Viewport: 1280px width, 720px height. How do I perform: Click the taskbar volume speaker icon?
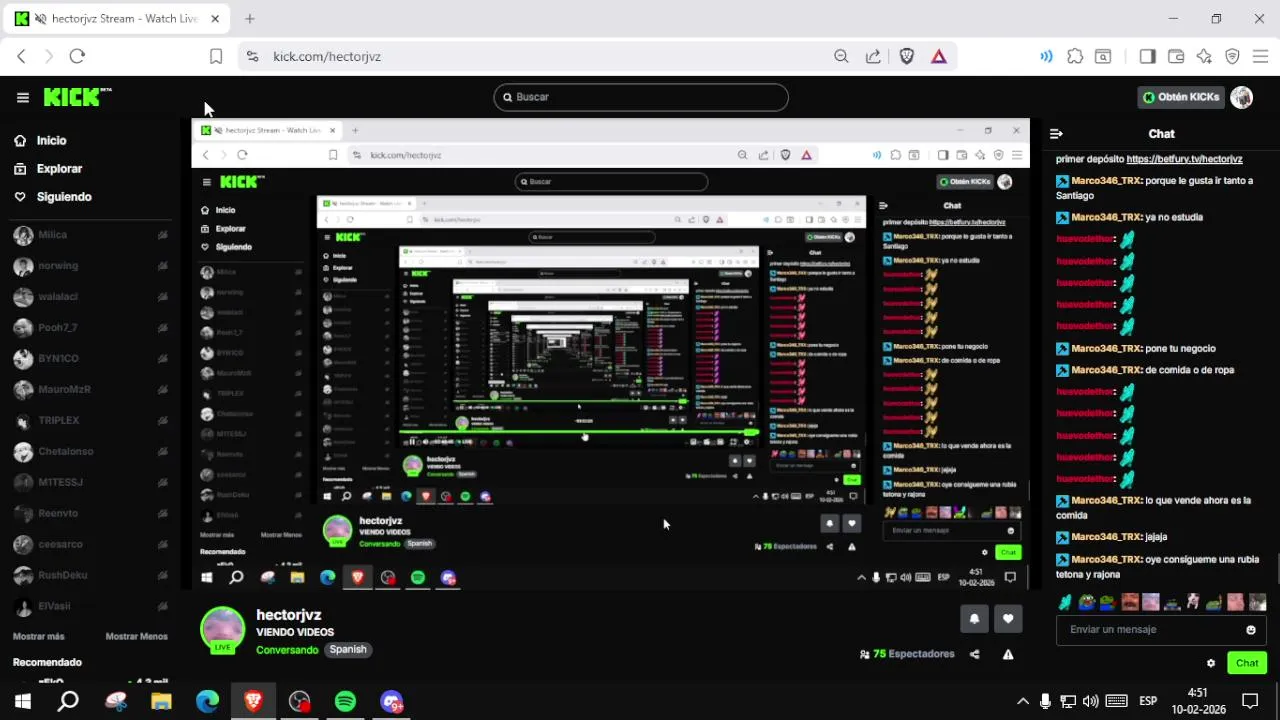[1090, 701]
